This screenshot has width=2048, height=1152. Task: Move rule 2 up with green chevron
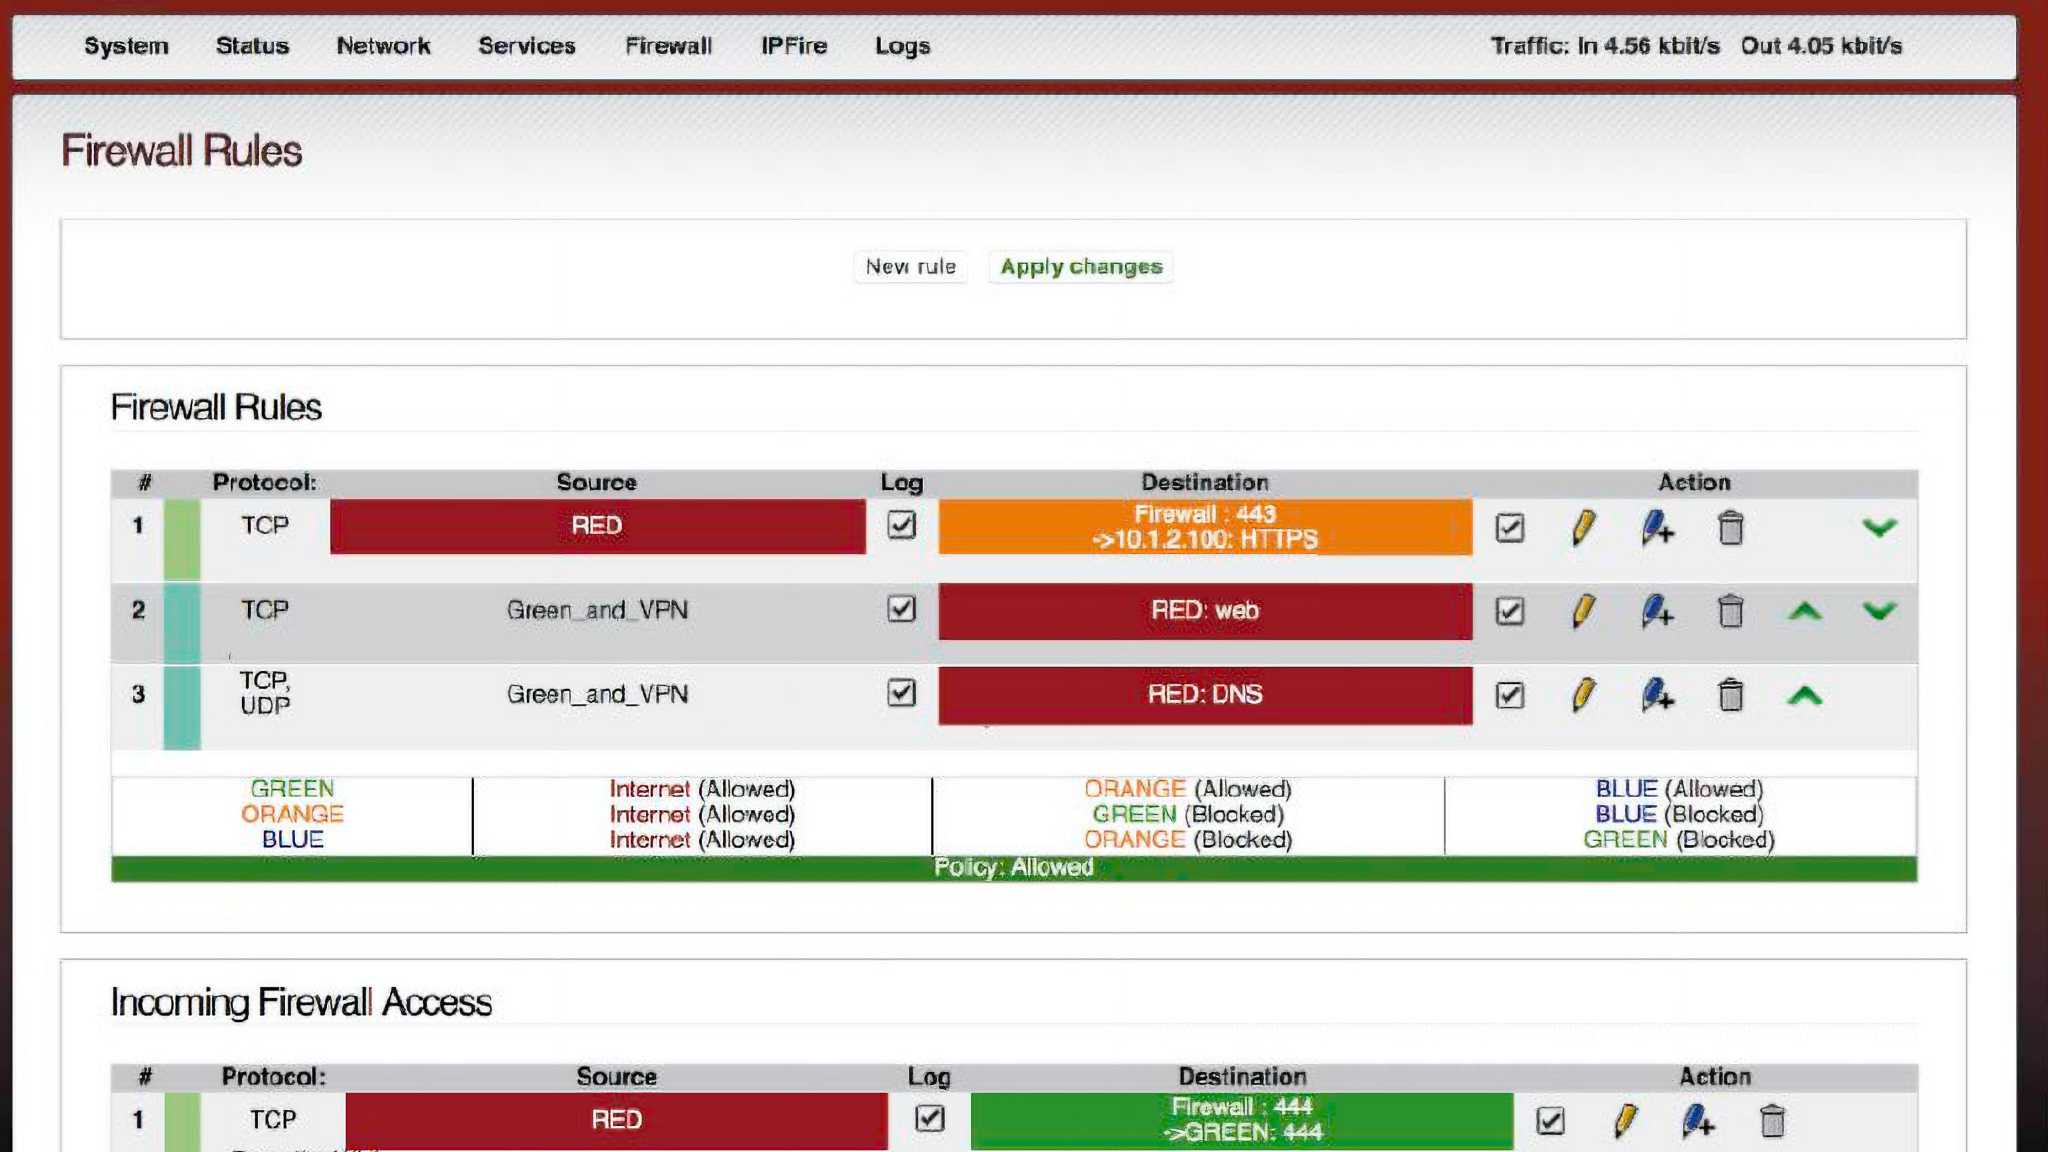point(1804,611)
